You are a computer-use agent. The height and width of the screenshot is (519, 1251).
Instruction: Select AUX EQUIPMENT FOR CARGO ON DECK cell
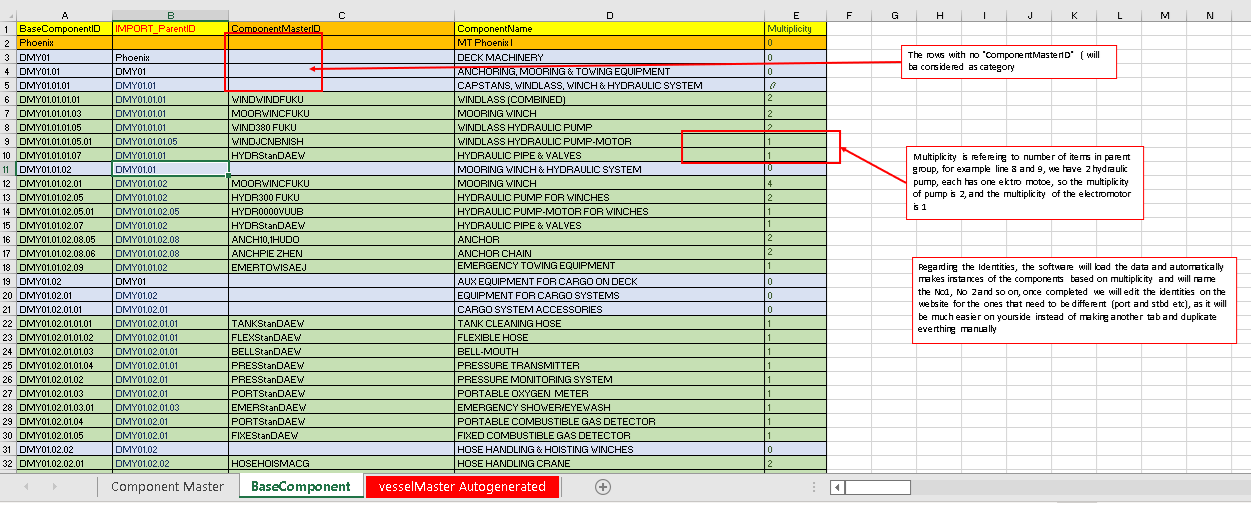(x=609, y=281)
